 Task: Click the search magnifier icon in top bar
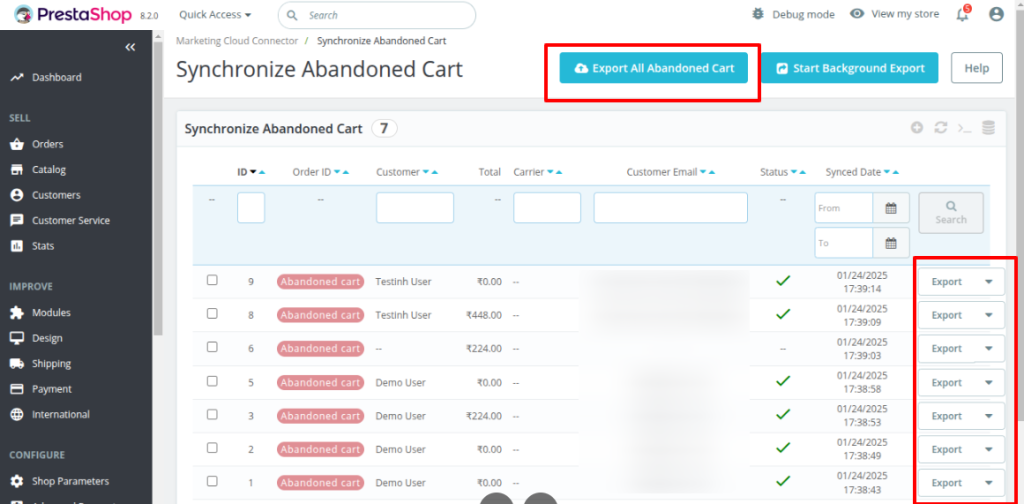tap(293, 15)
